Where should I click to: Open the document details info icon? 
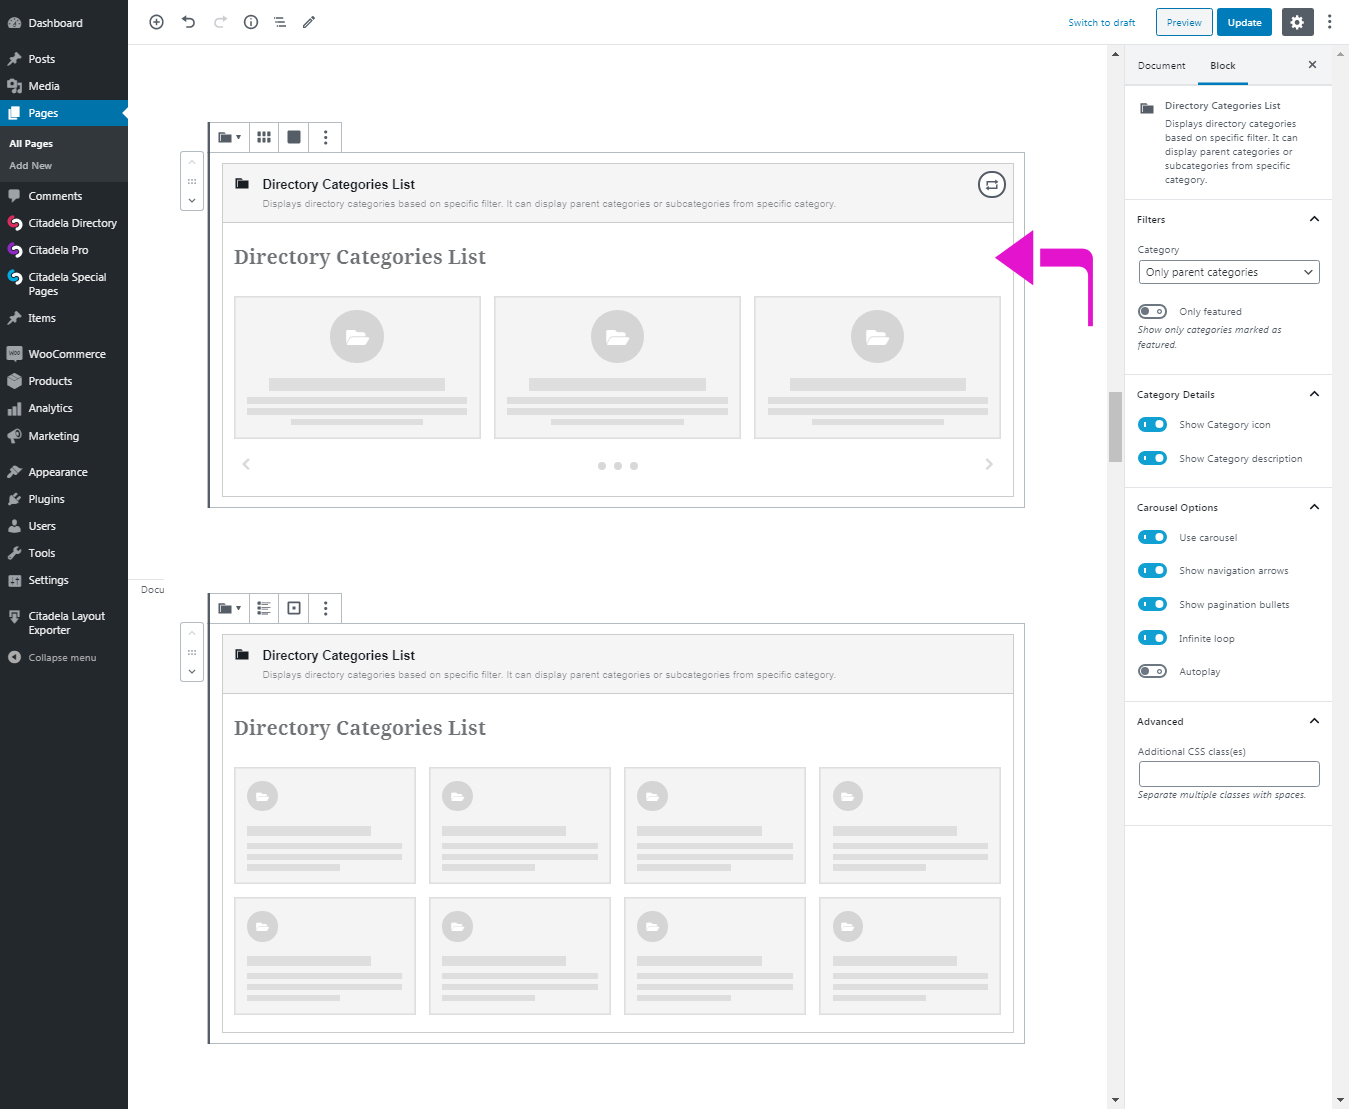251,22
